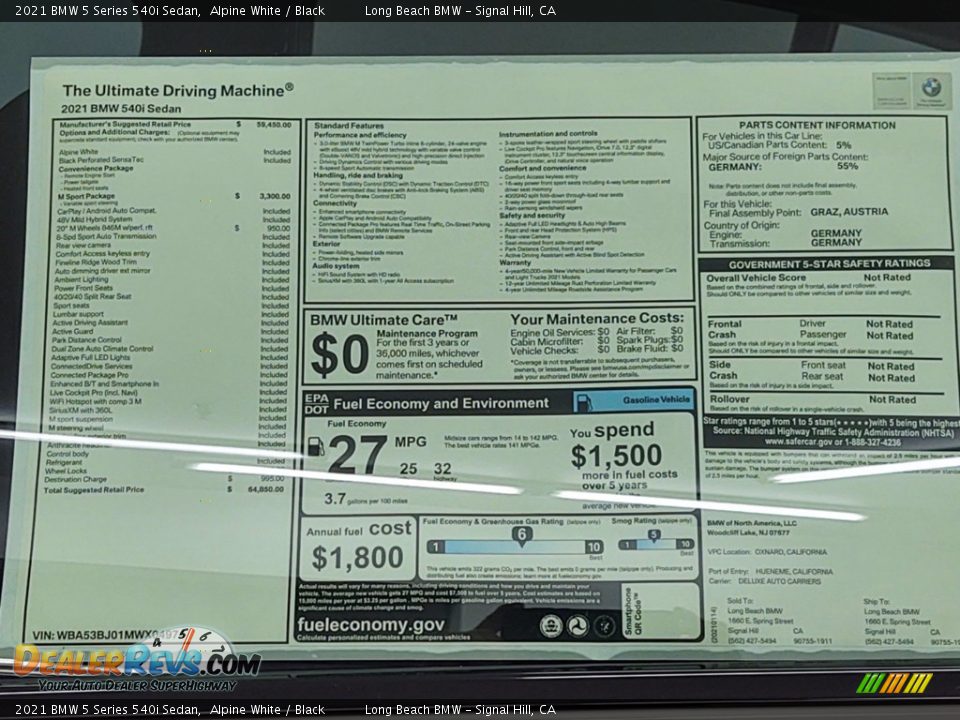Click the Fuel Economy and Environment header

[x=441, y=403]
